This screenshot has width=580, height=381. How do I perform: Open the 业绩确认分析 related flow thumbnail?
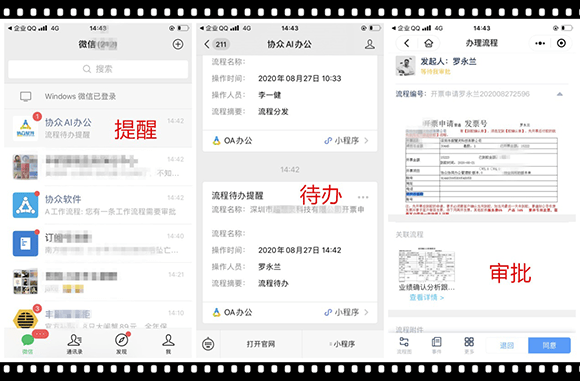pyautogui.click(x=426, y=265)
